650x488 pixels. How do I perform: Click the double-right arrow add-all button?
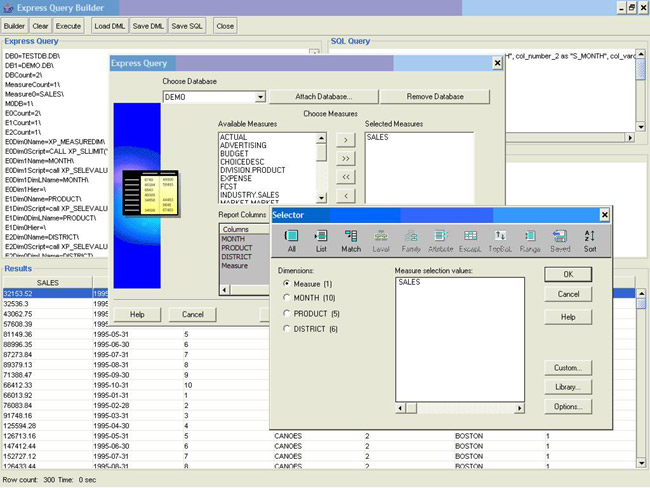click(x=346, y=158)
